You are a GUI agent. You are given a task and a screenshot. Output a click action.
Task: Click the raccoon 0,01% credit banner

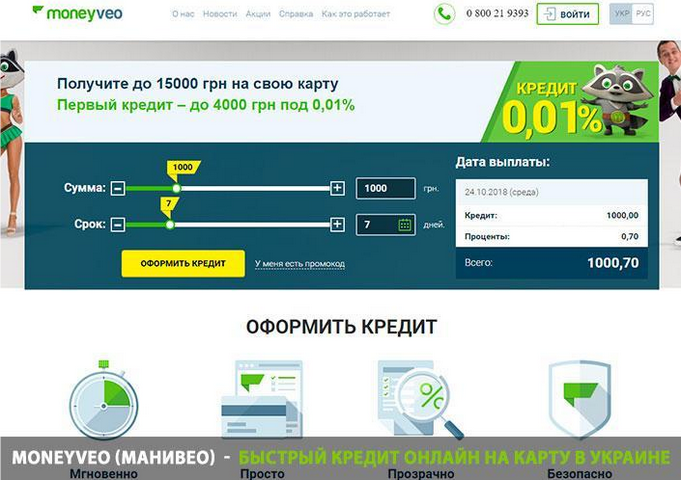570,102
